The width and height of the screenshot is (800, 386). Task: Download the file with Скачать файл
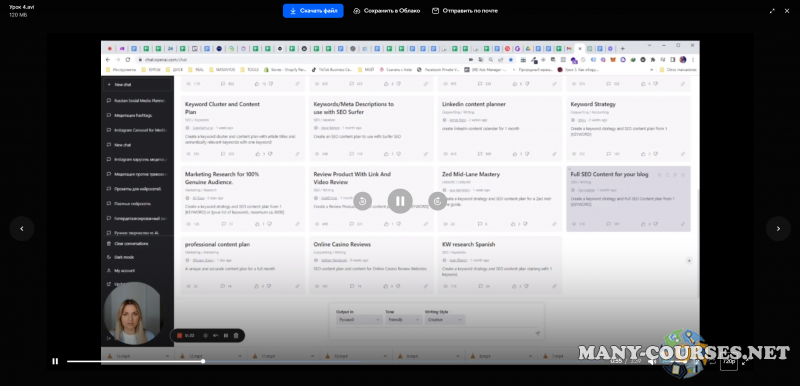(x=313, y=11)
